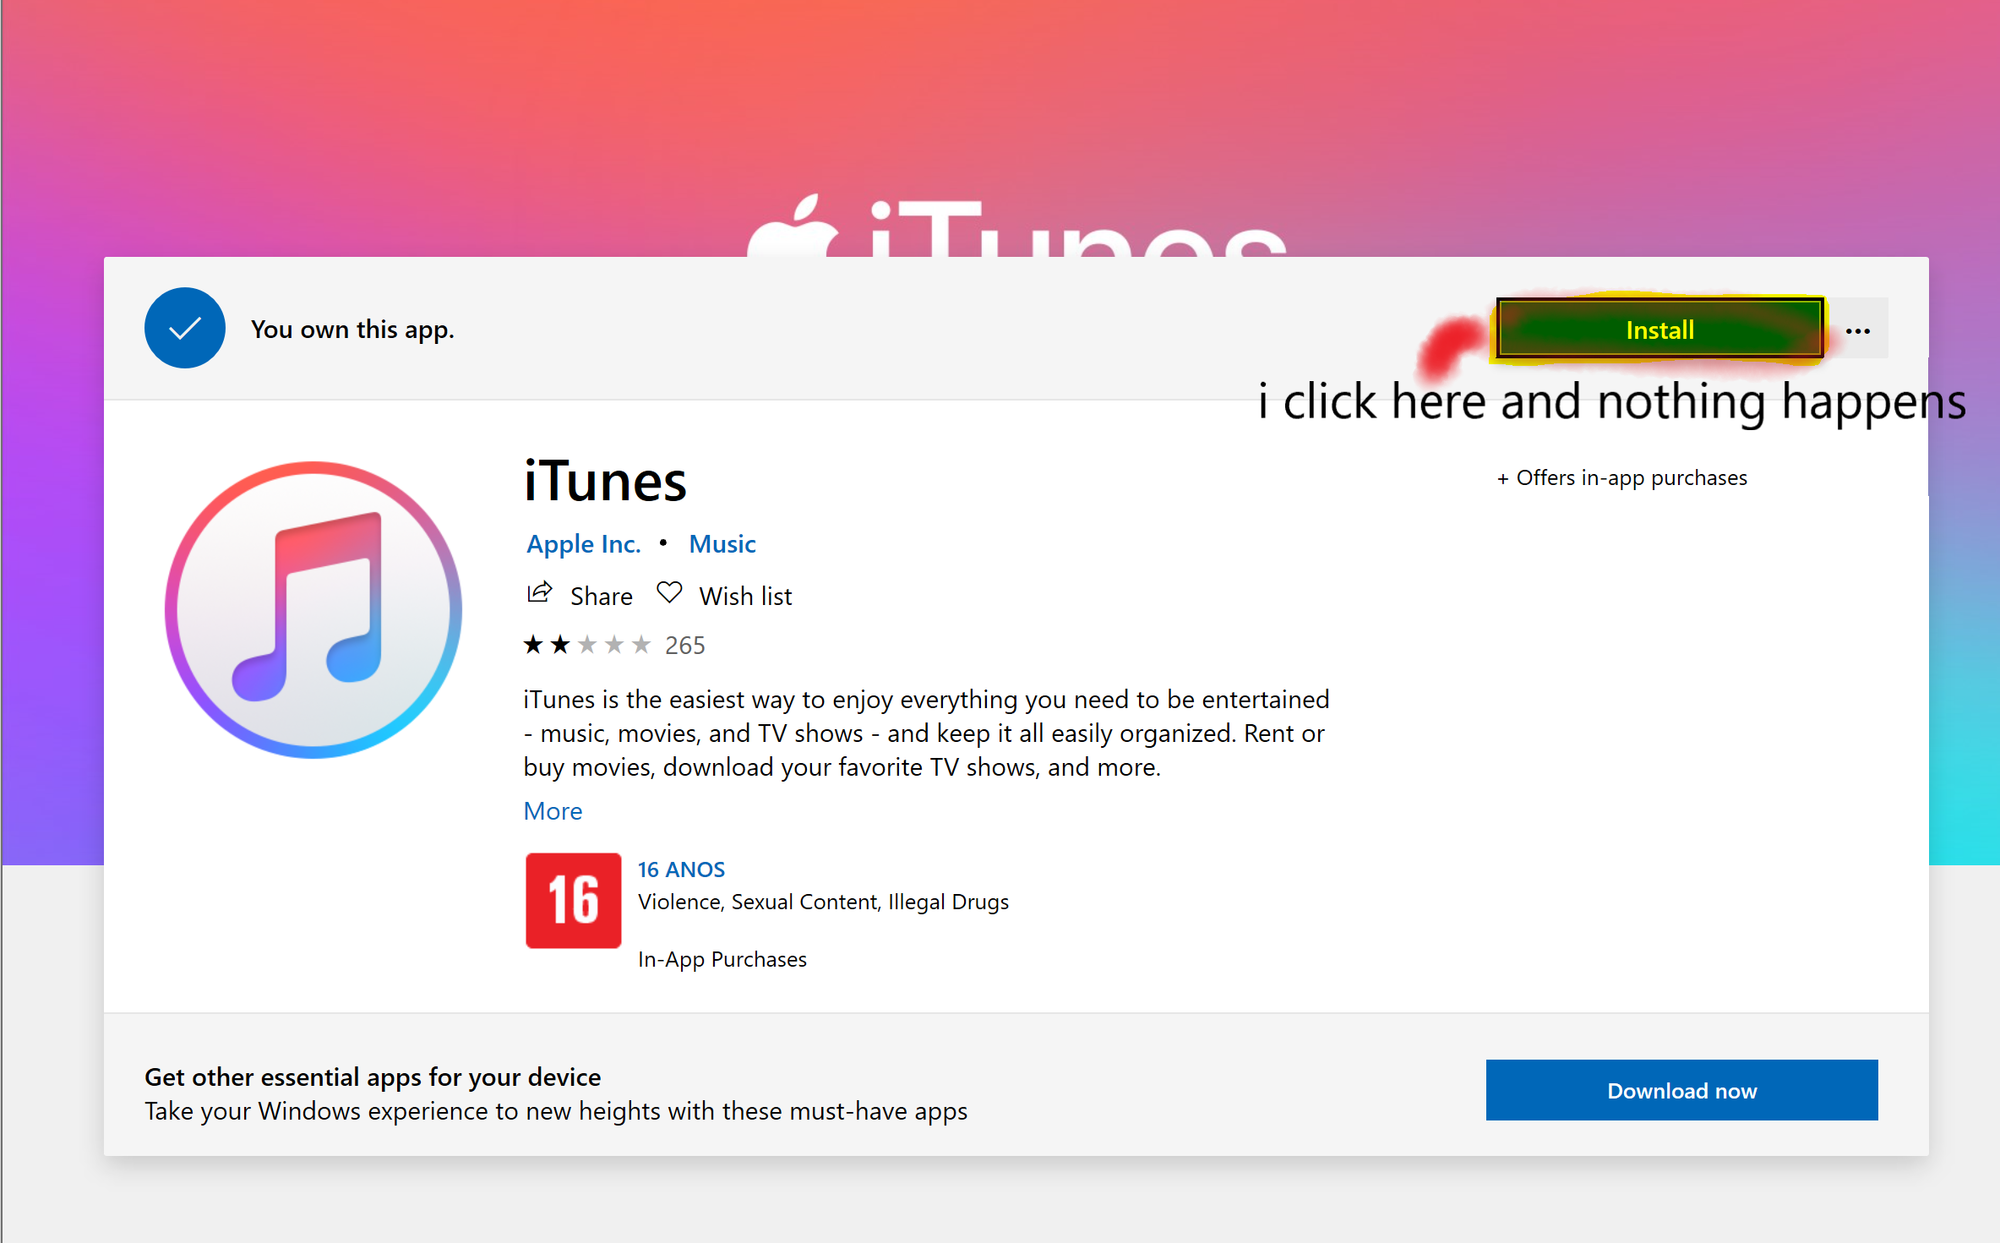Click the green Install button
Screen dimensions: 2000x1243
[1660, 329]
